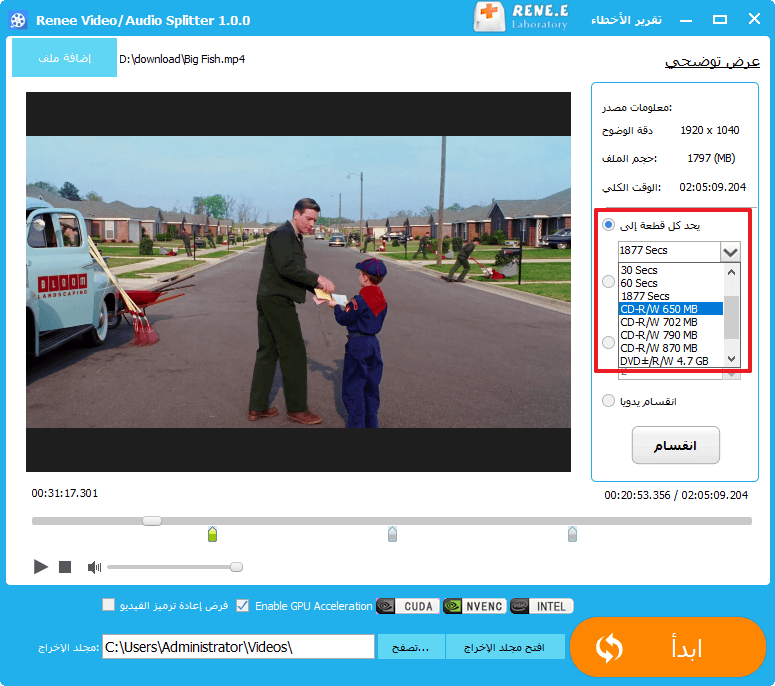The height and width of the screenshot is (686, 775).
Task: Choose CD-R/W 650 MB option
Action: click(x=671, y=309)
